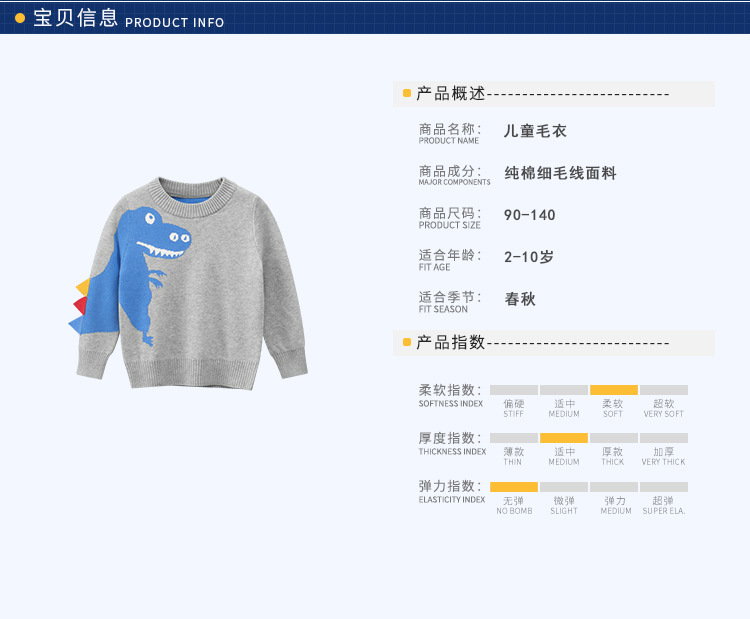Select the SUPER ELA. elasticity bar

click(664, 487)
